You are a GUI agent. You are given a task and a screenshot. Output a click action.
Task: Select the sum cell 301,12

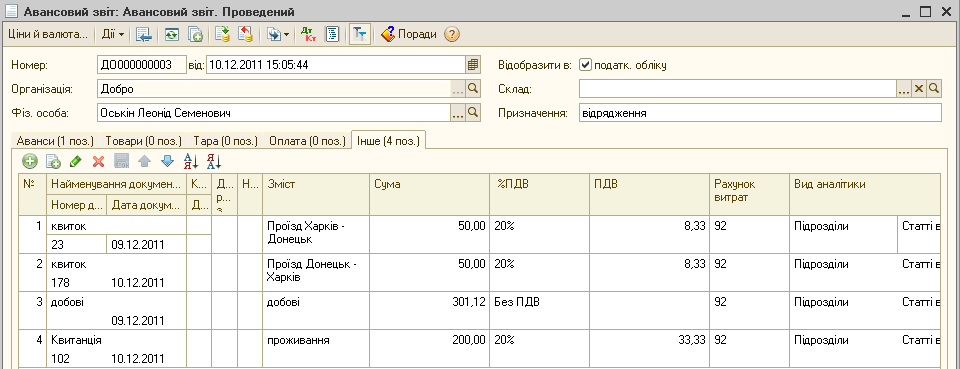(x=429, y=310)
